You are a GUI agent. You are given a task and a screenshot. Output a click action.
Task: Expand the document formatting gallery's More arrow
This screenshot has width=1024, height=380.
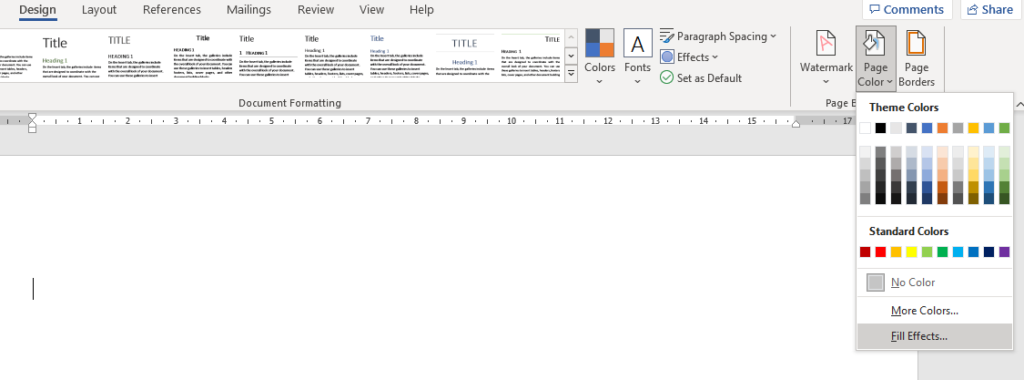(571, 74)
